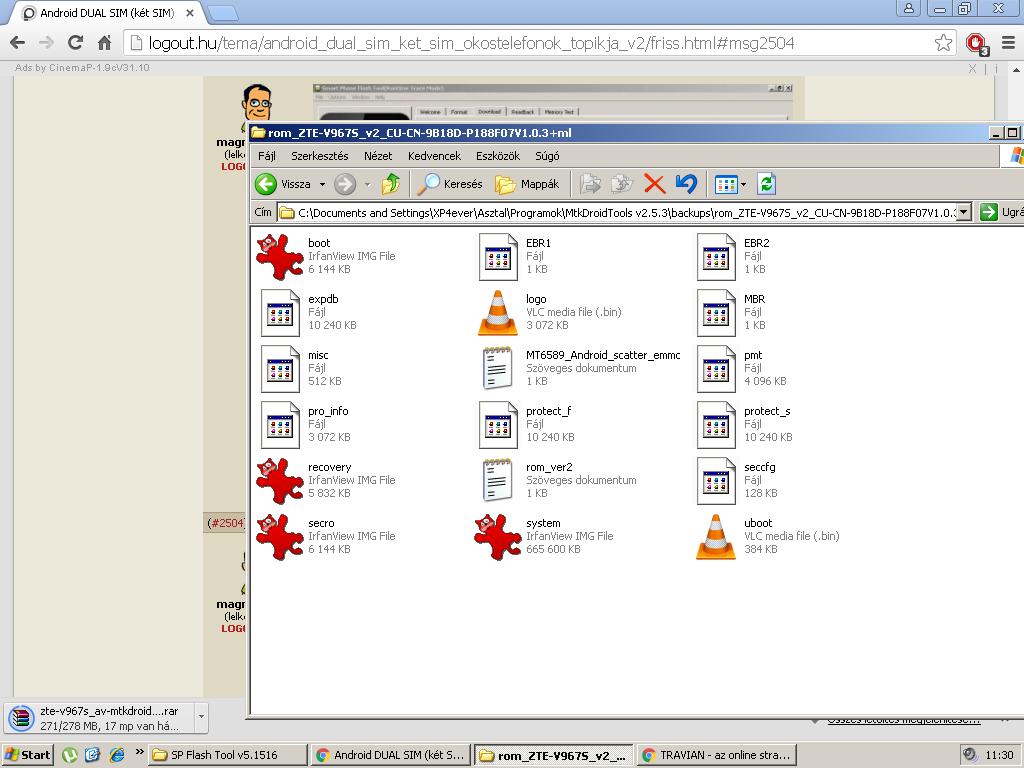Open Chrome hamburger menu
The height and width of the screenshot is (768, 1024).
(1008, 43)
